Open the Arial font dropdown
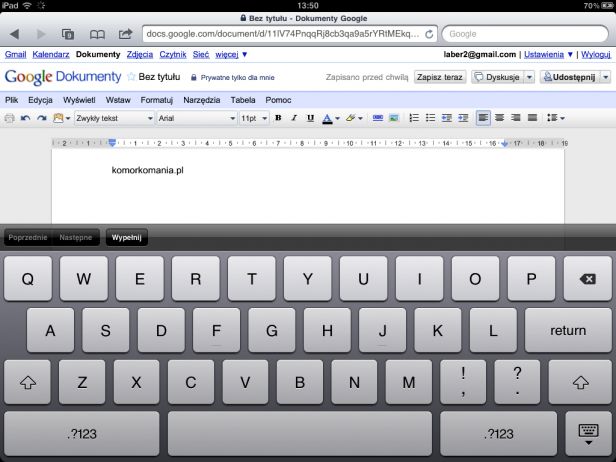The height and width of the screenshot is (462, 616). [x=196, y=118]
